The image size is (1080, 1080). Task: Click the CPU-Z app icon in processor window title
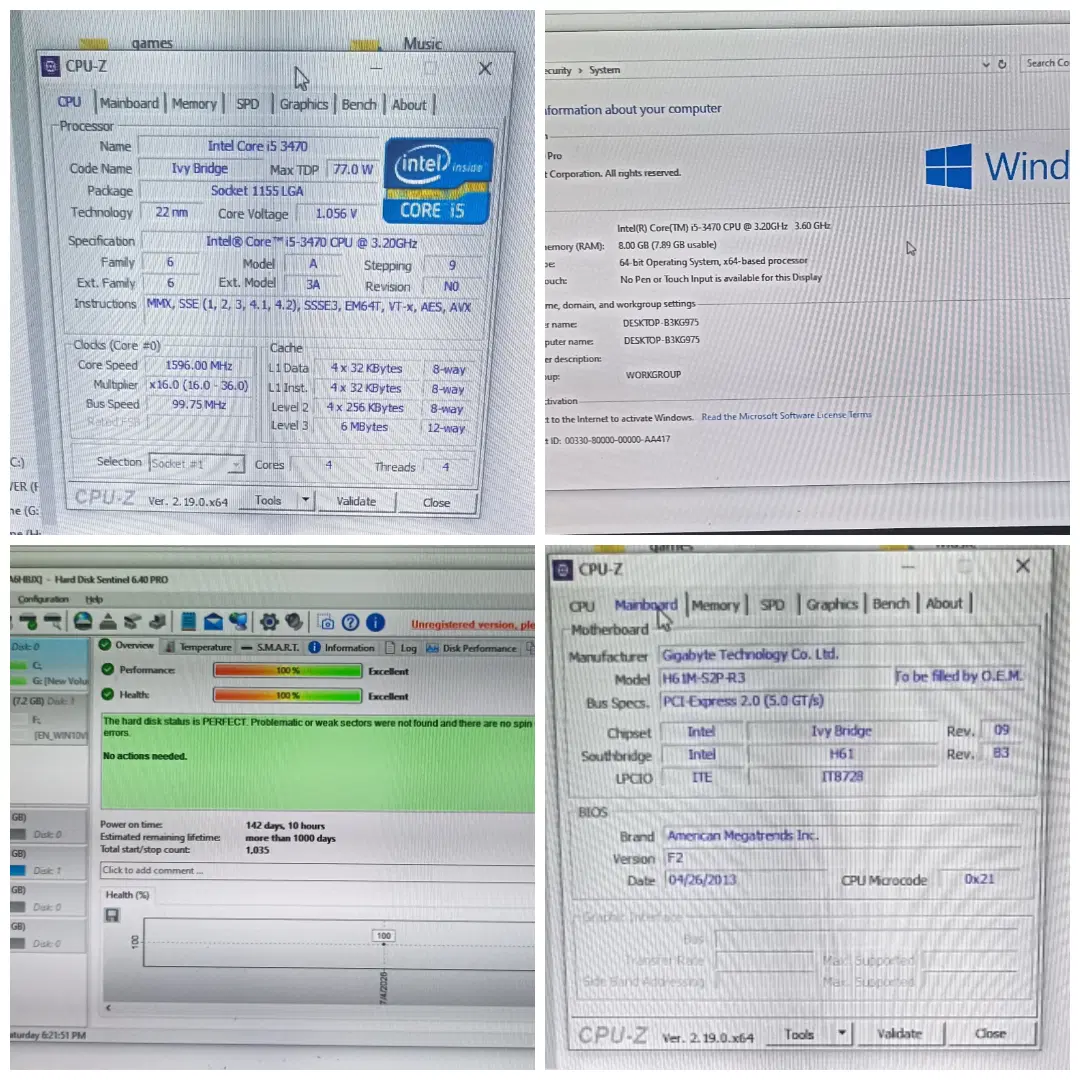50,66
